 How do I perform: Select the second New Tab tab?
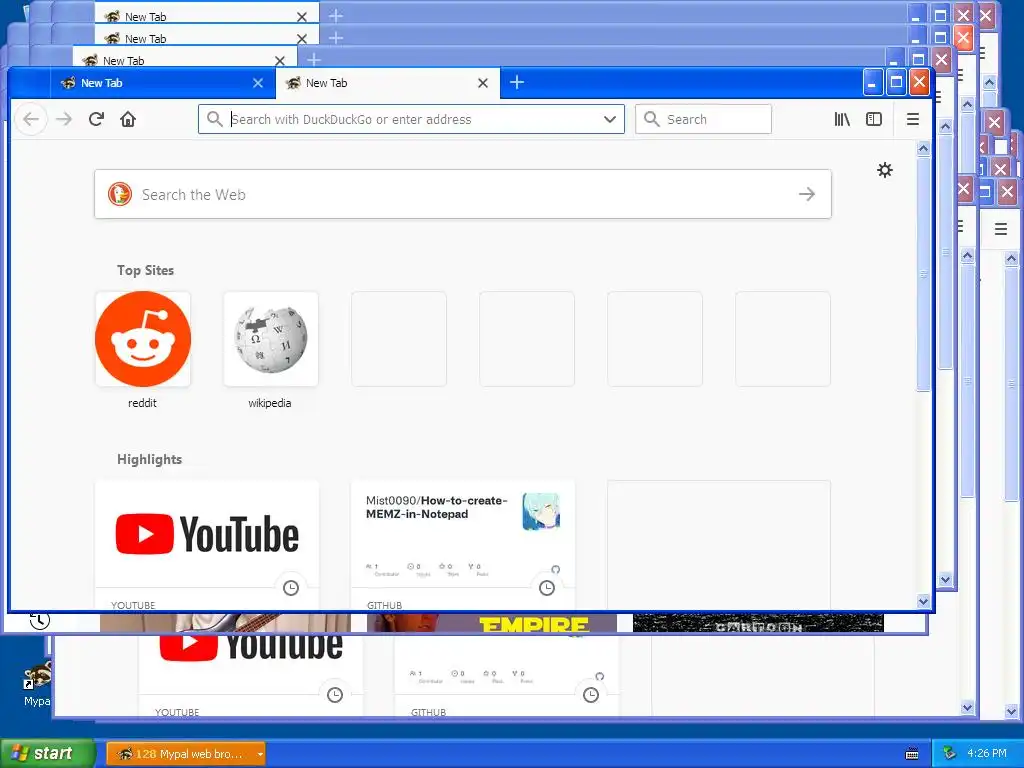(388, 83)
